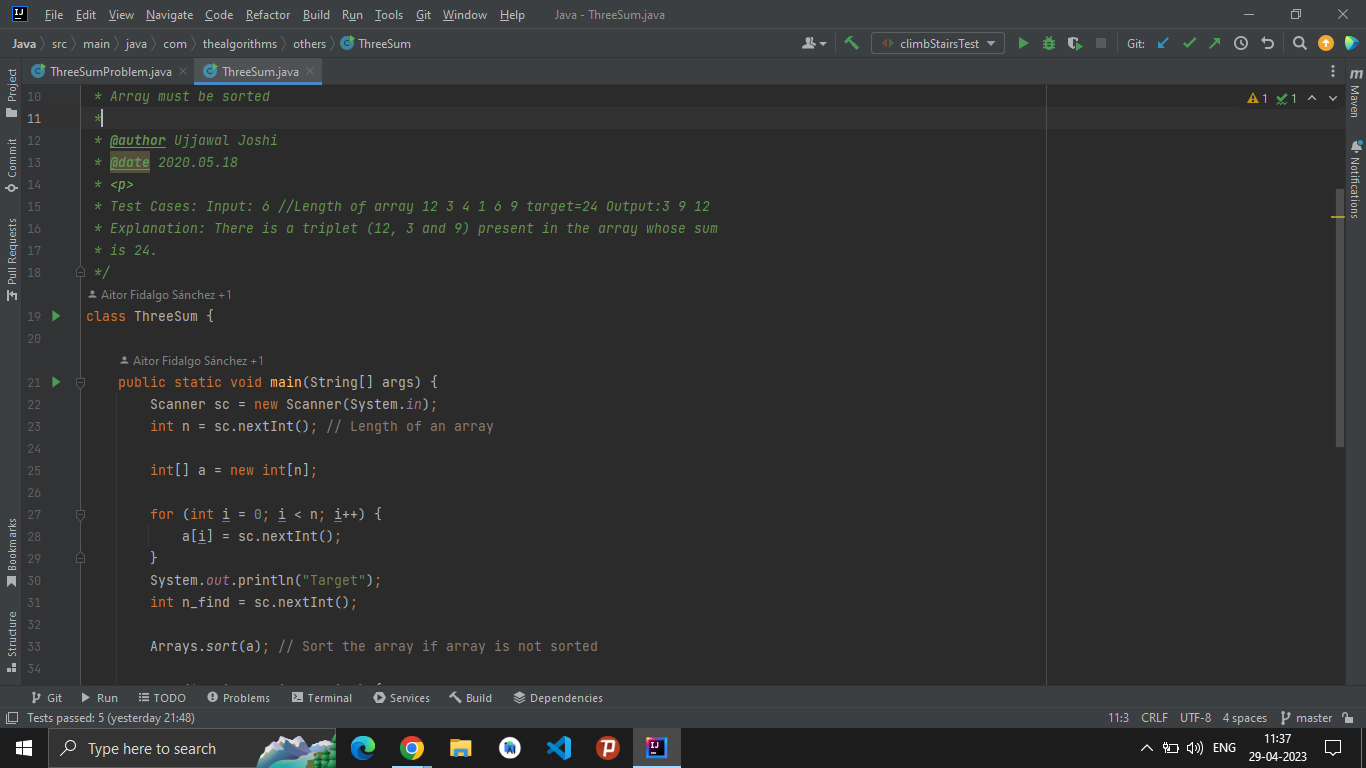Click the green typo count indicator
The image size is (1366, 768).
[x=1287, y=98]
